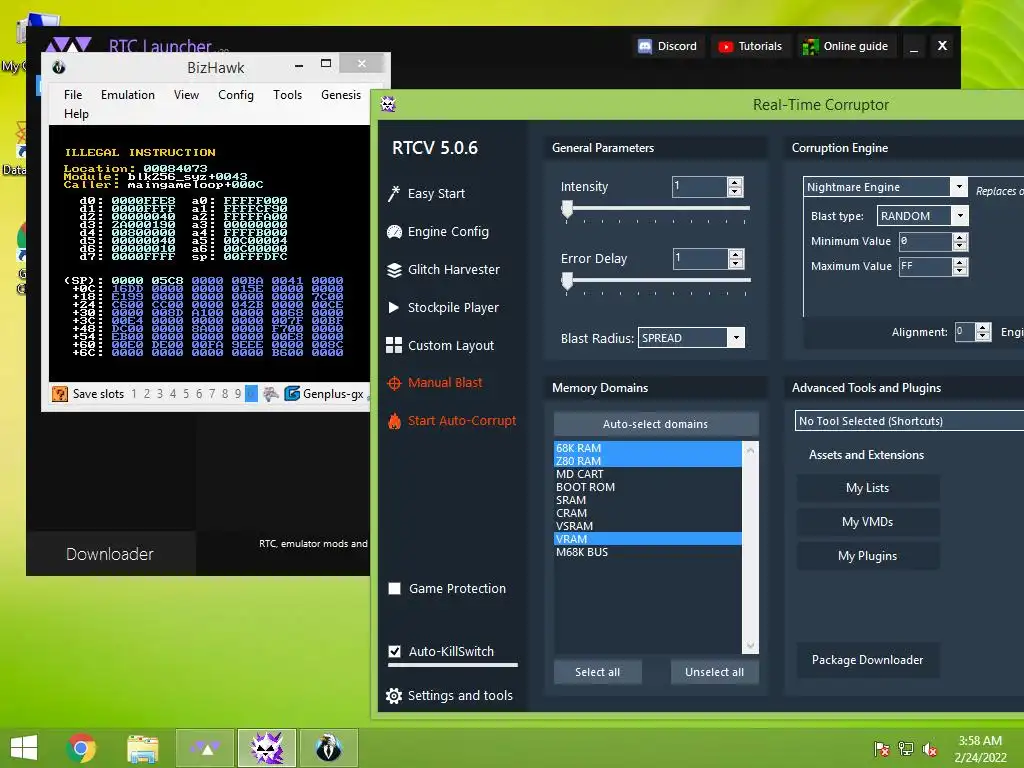Image resolution: width=1024 pixels, height=768 pixels.
Task: Select BOOT ROM memory domain
Action: pos(647,487)
